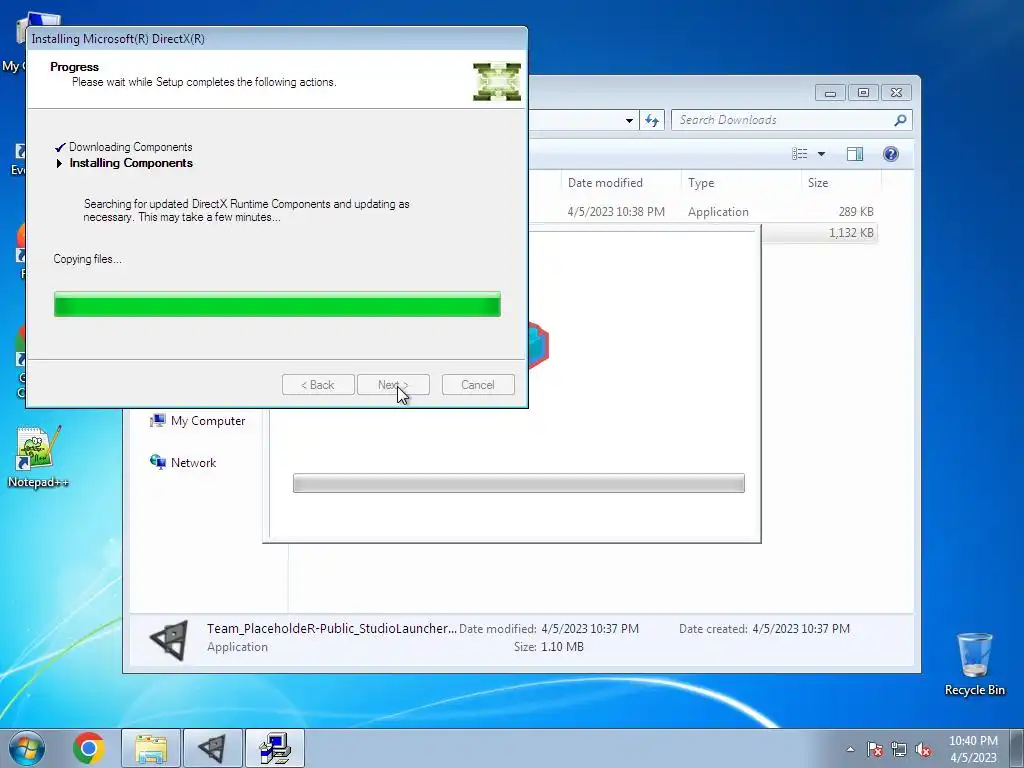Viewport: 1024px width, 768px height.
Task: Switch to DirectX installer taskbar item
Action: tap(275, 748)
